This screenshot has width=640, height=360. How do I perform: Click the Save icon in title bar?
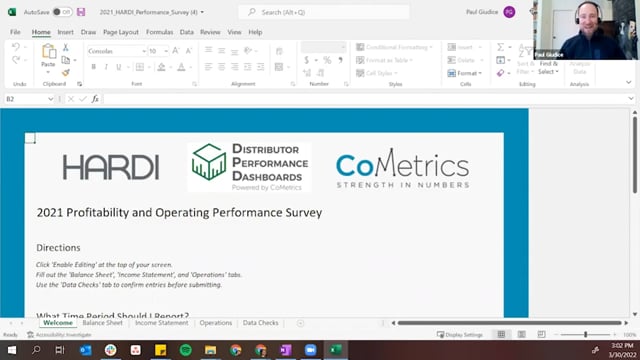(81, 12)
